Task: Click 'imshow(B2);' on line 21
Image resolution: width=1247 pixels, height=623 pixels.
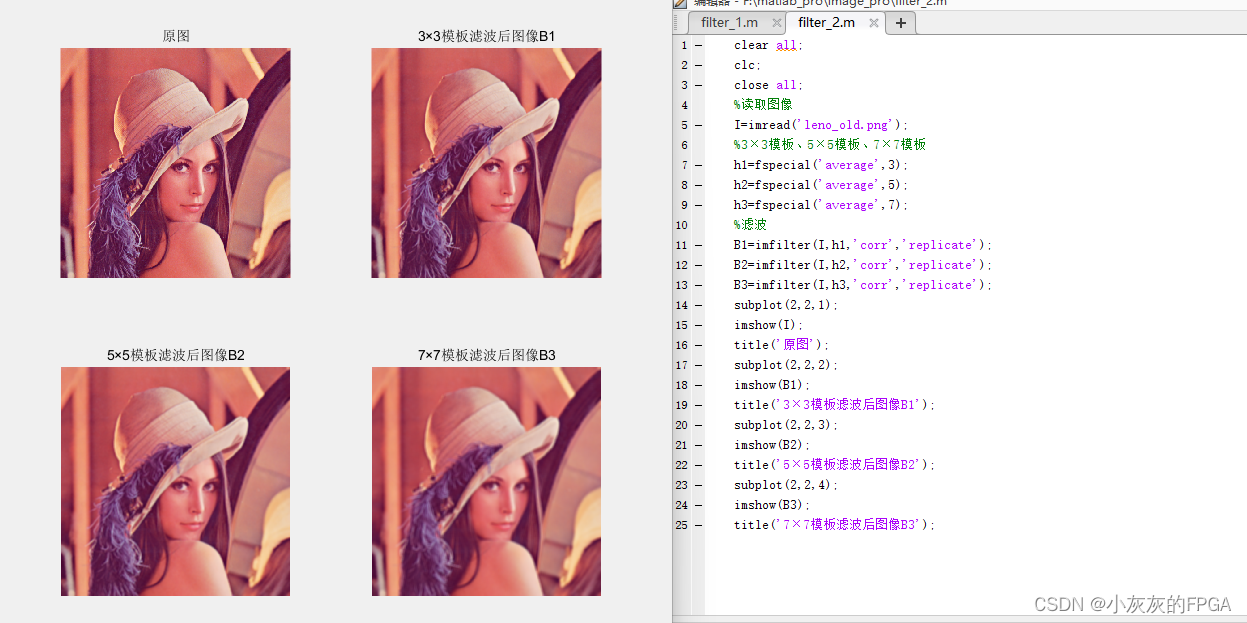Action: [x=772, y=445]
